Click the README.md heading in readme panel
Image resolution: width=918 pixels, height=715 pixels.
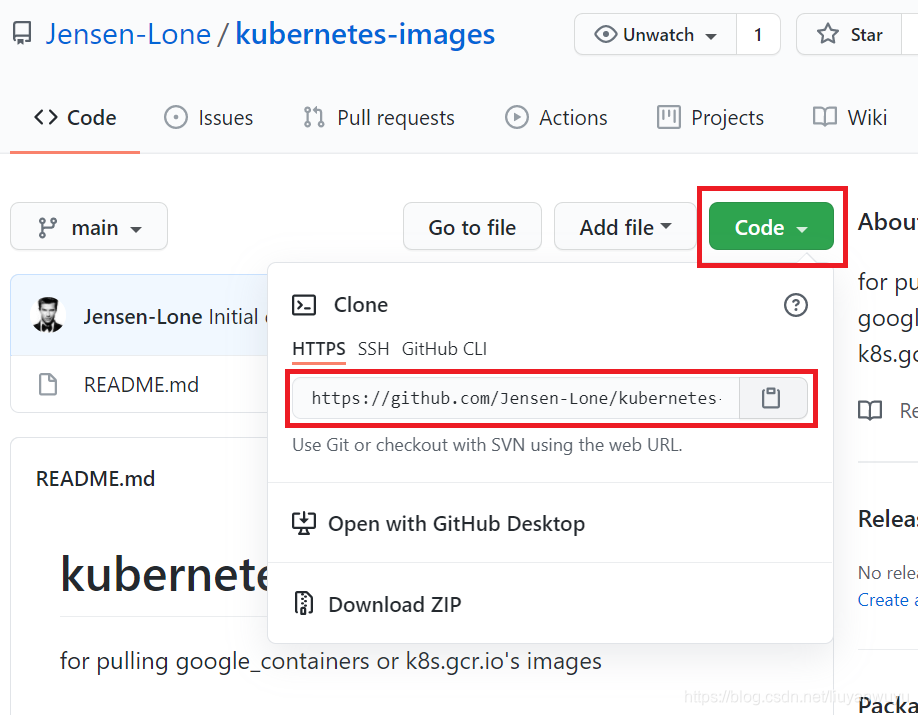pos(95,479)
